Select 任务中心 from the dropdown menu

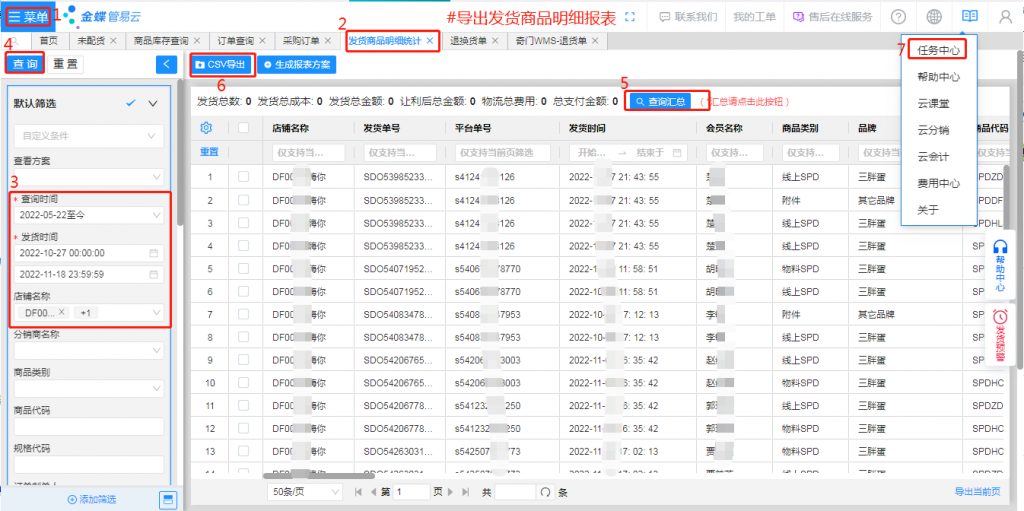click(939, 50)
